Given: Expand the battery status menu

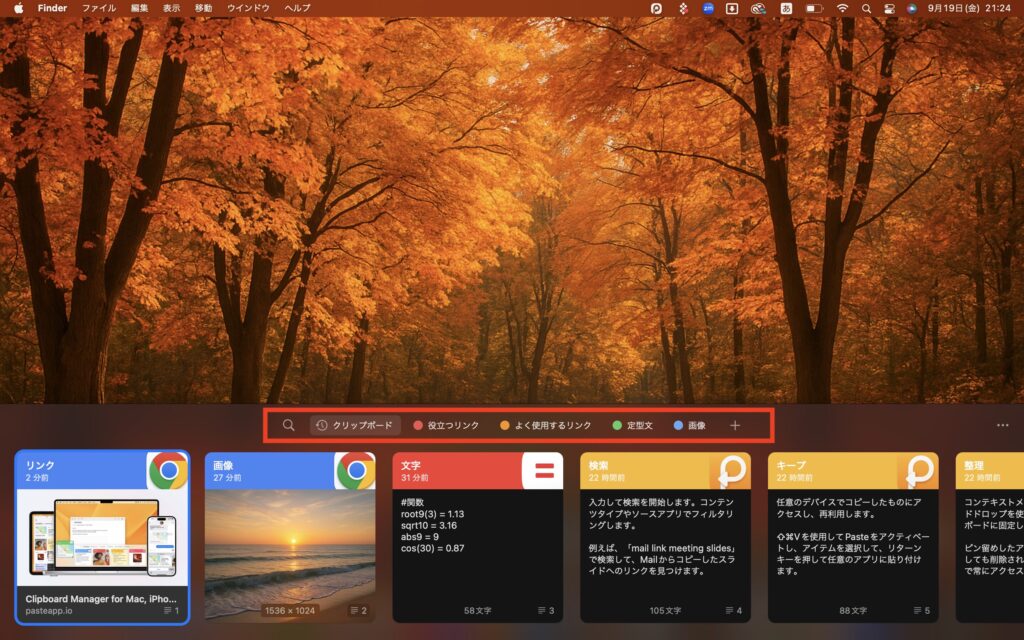Looking at the screenshot, I should click(x=814, y=8).
